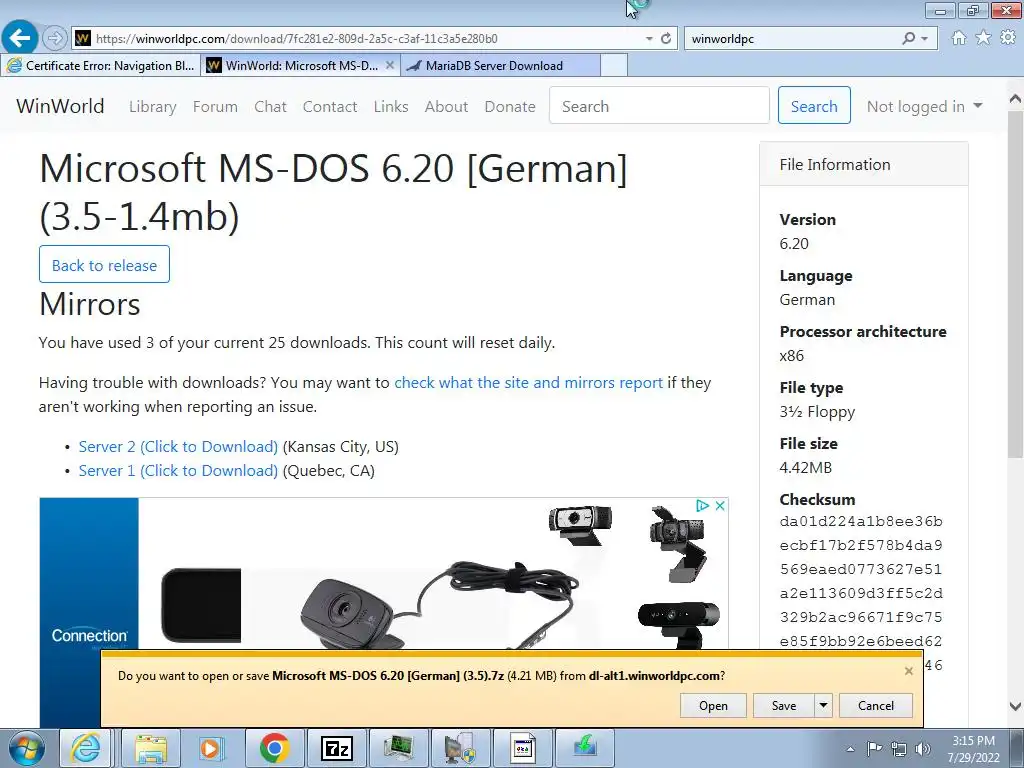Open Donate in the WinWorld navbar

510,106
